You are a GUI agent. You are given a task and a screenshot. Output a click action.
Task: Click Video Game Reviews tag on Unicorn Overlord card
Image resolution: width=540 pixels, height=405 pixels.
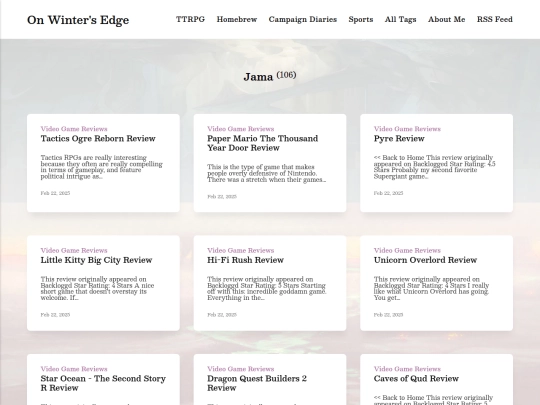407,250
